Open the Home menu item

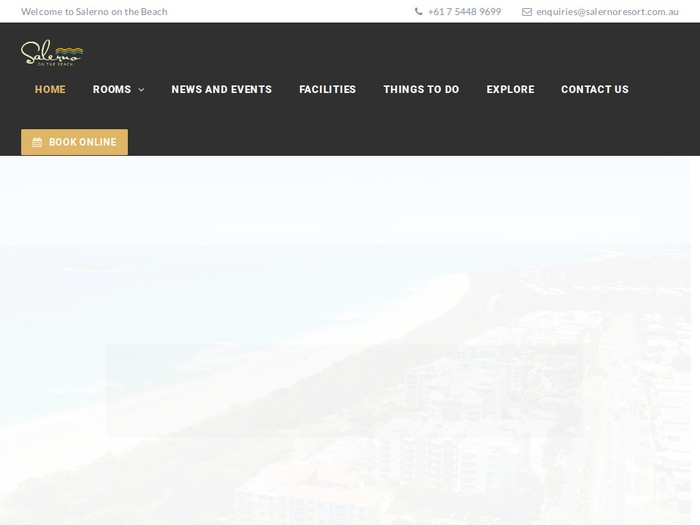click(50, 89)
